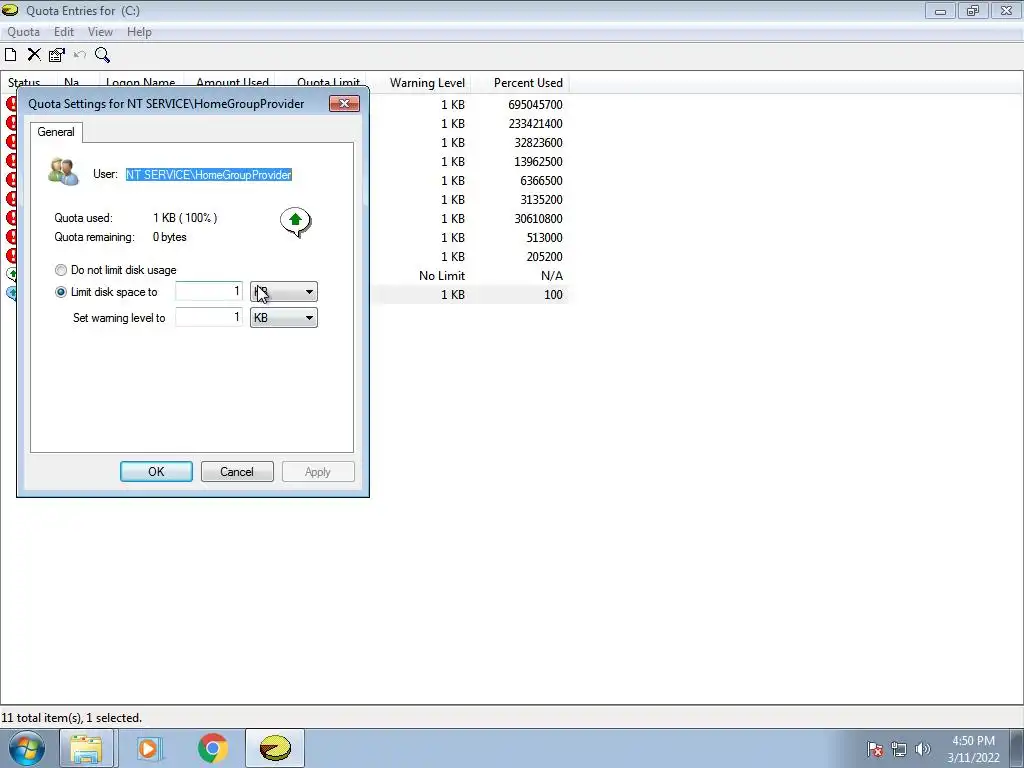Sort by Logon Name column header
1024x768 pixels.
coord(140,81)
